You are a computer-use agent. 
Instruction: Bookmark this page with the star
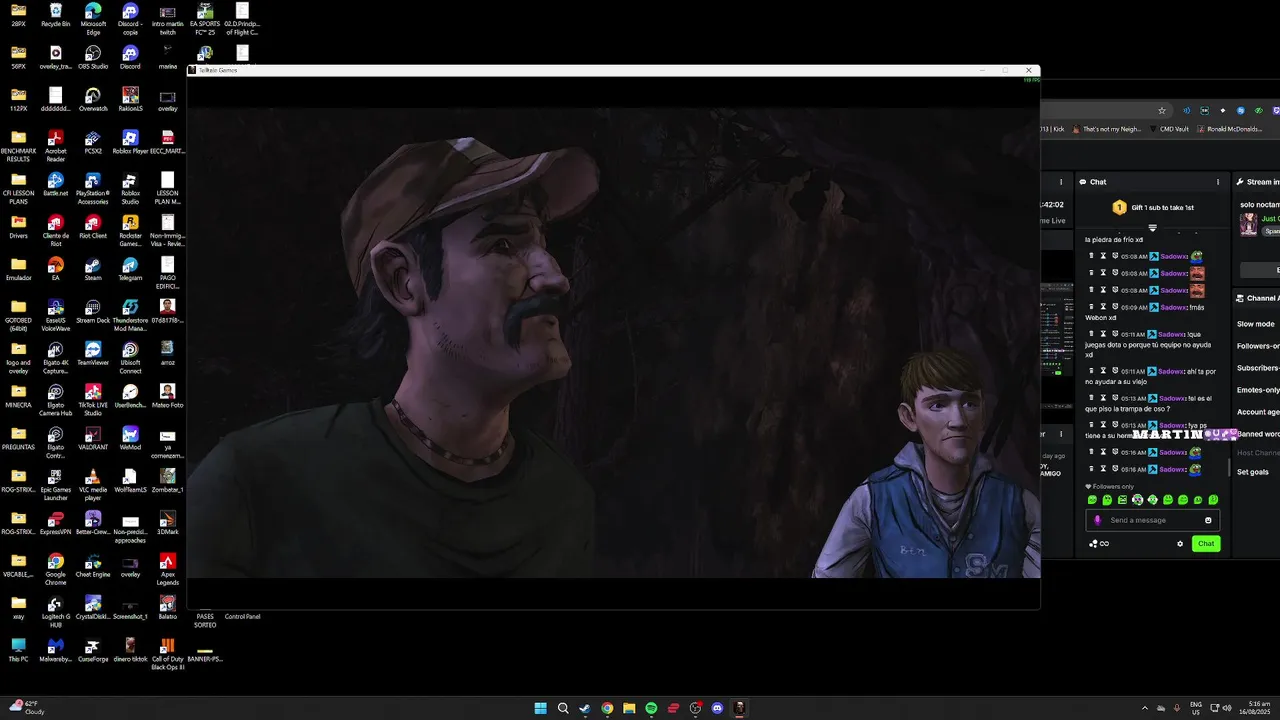coord(1161,110)
